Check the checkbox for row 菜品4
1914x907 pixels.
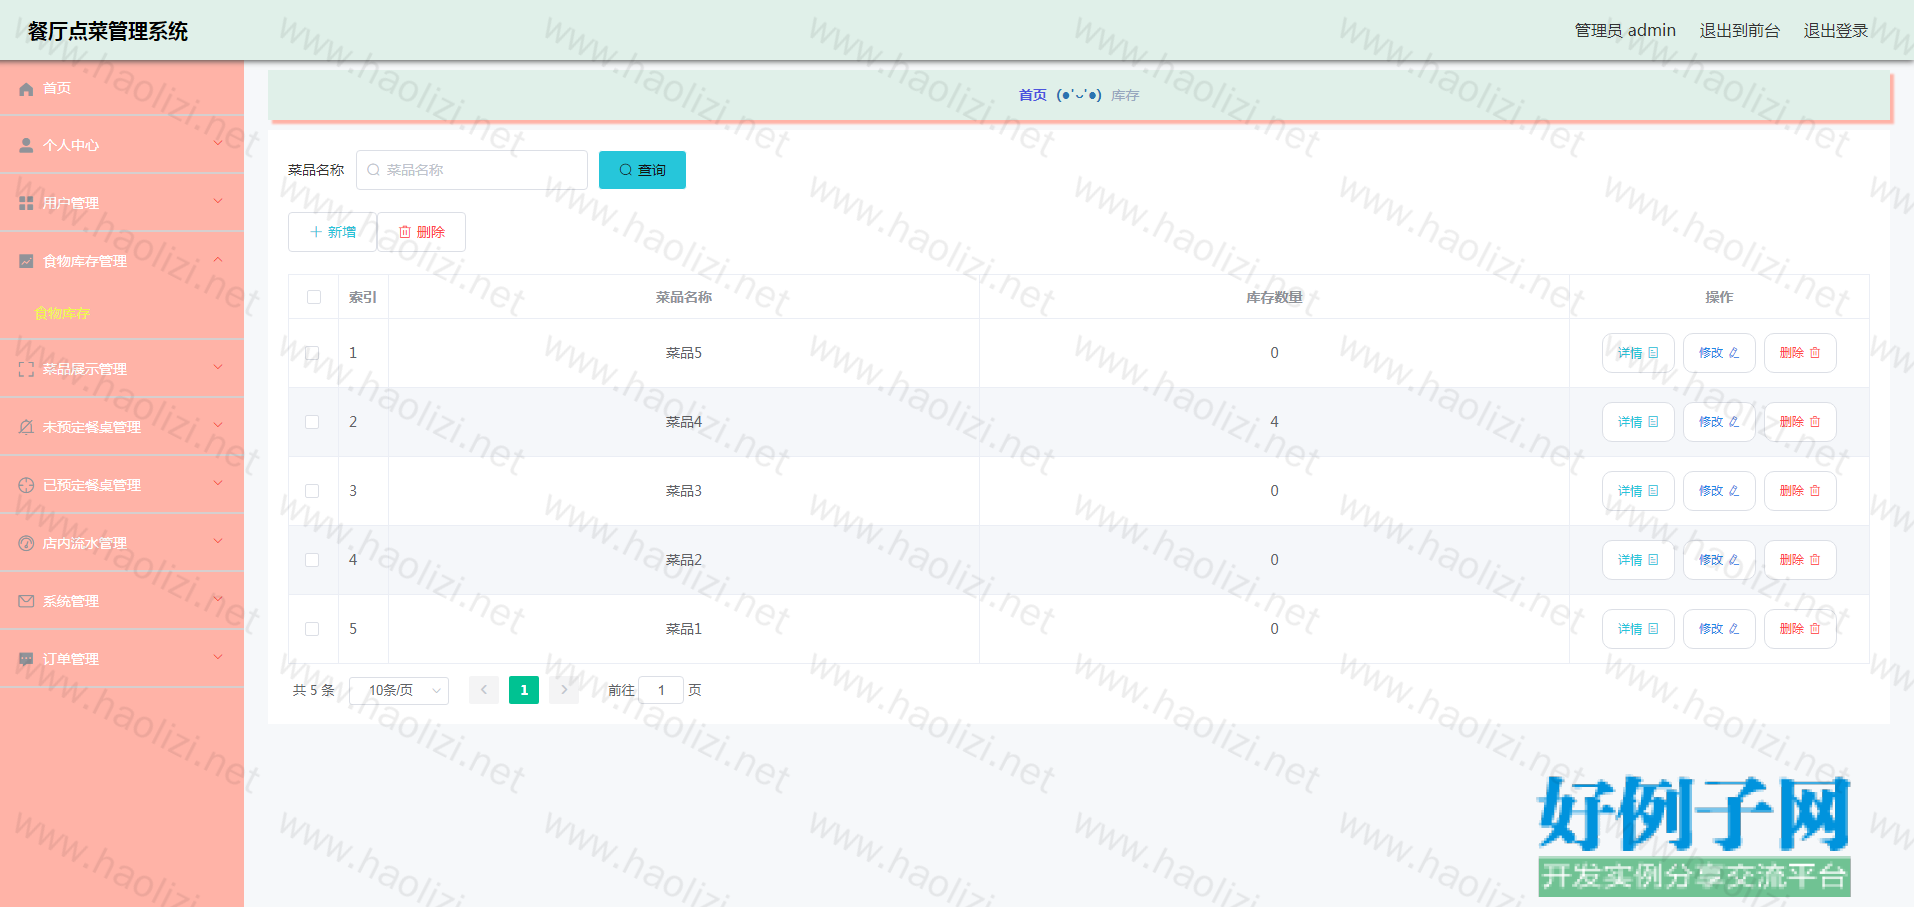[x=312, y=422]
